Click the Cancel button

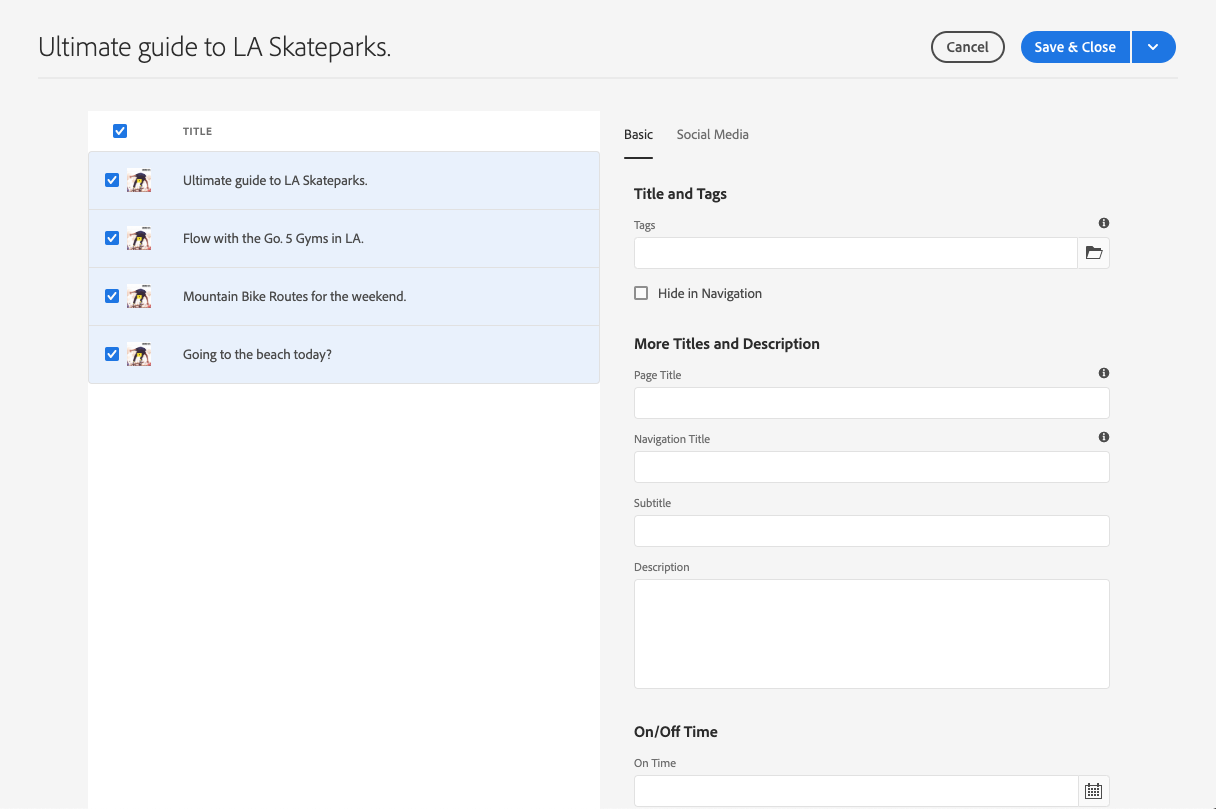[967, 46]
